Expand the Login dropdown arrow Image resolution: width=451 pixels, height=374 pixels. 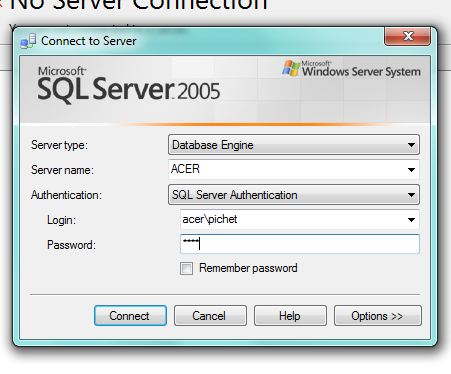point(411,220)
